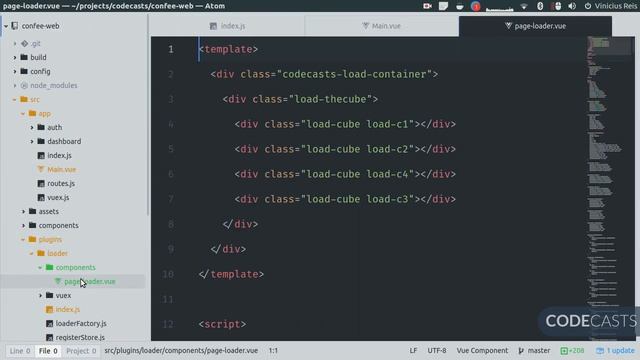Select page-loader.vue in the tree
640x360 pixels.
coord(90,281)
